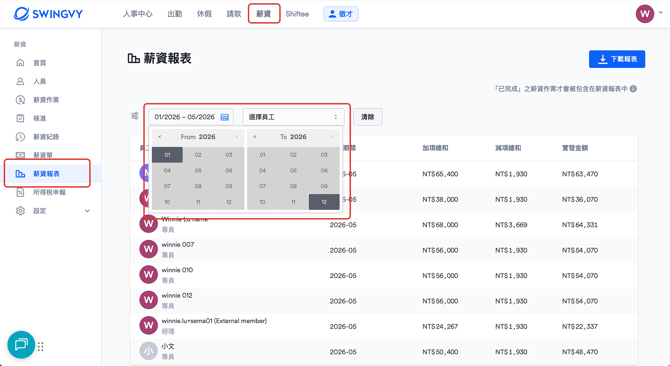Open the 薪資 top menu
The image size is (670, 366).
(264, 14)
